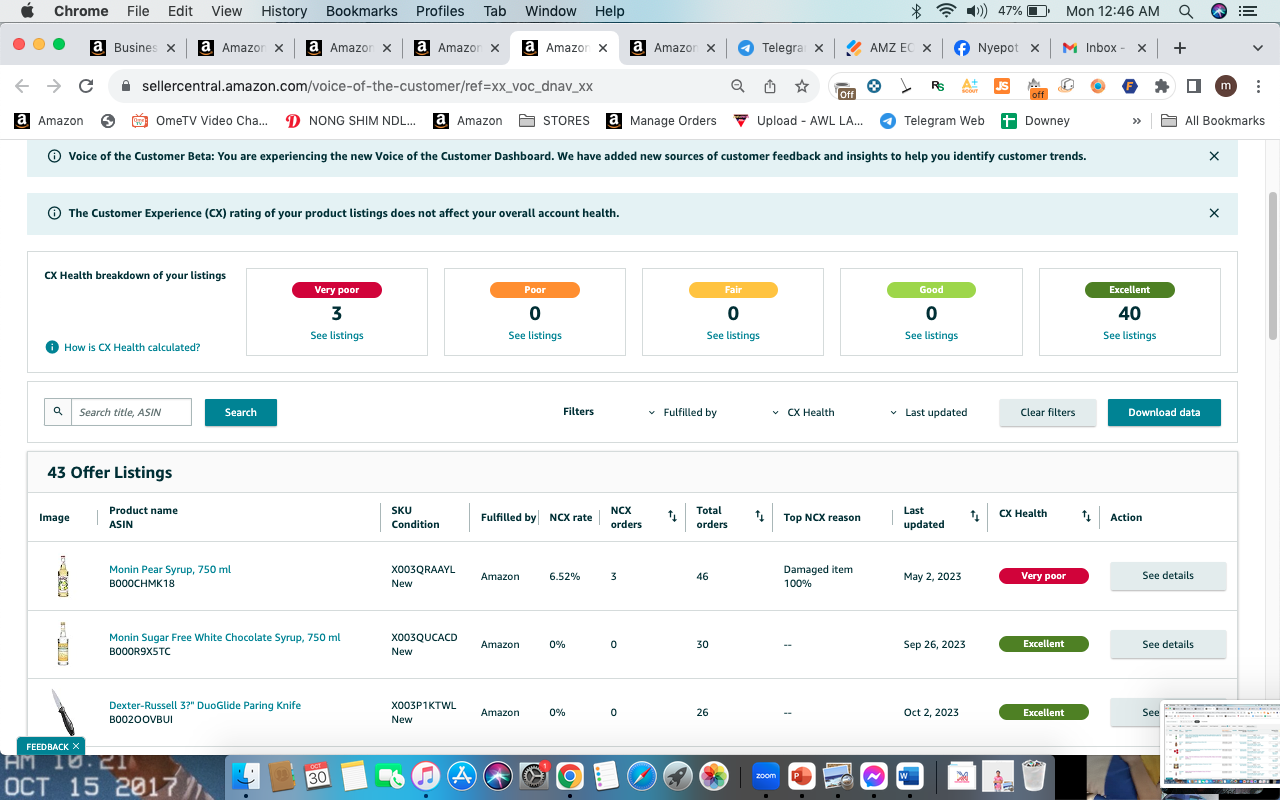1280x800 pixels.
Task: Reload the Seller Central page
Action: click(x=86, y=86)
